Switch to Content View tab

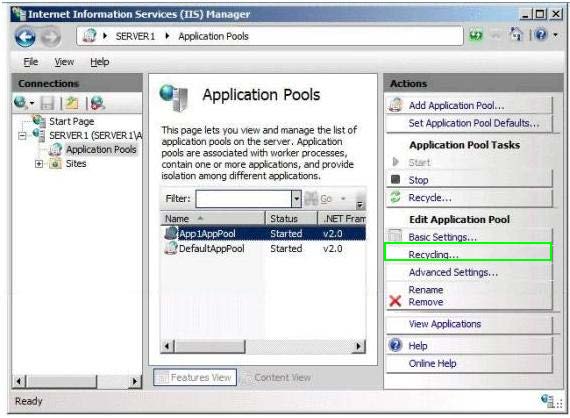(x=278, y=378)
